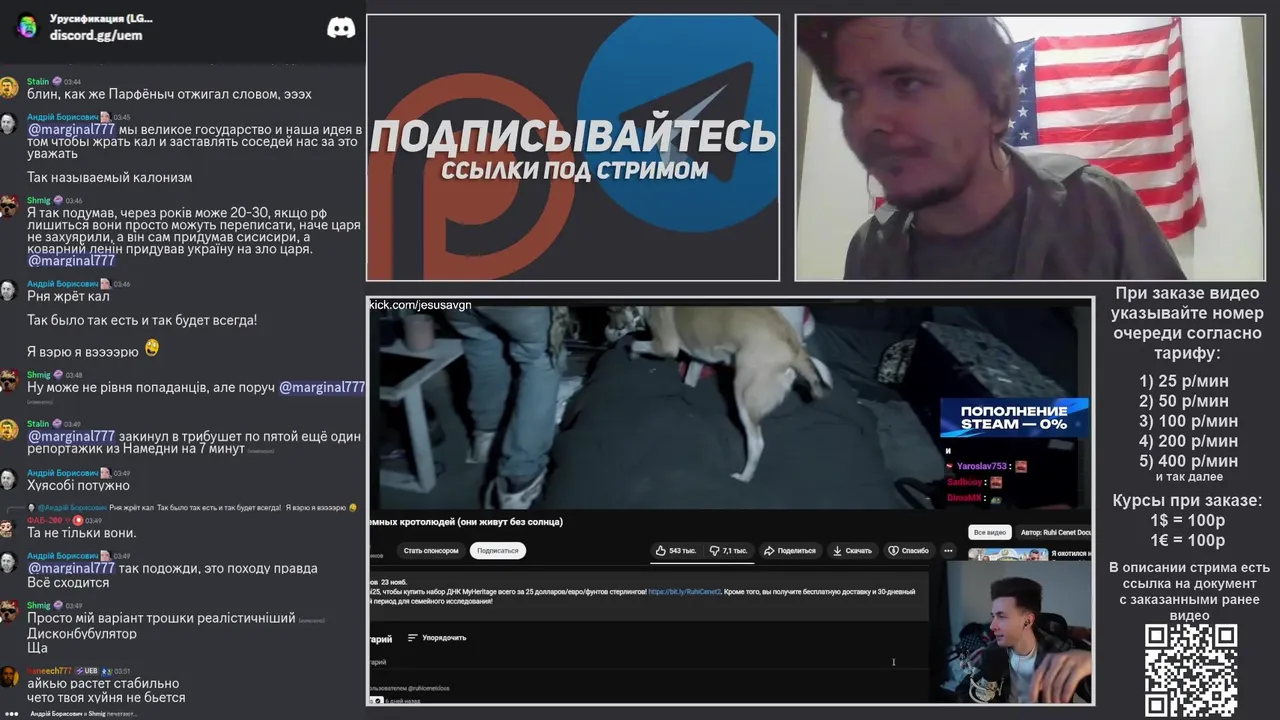The image size is (1280, 720).
Task: Click the 'Стать спонсором' button
Action: click(x=431, y=550)
